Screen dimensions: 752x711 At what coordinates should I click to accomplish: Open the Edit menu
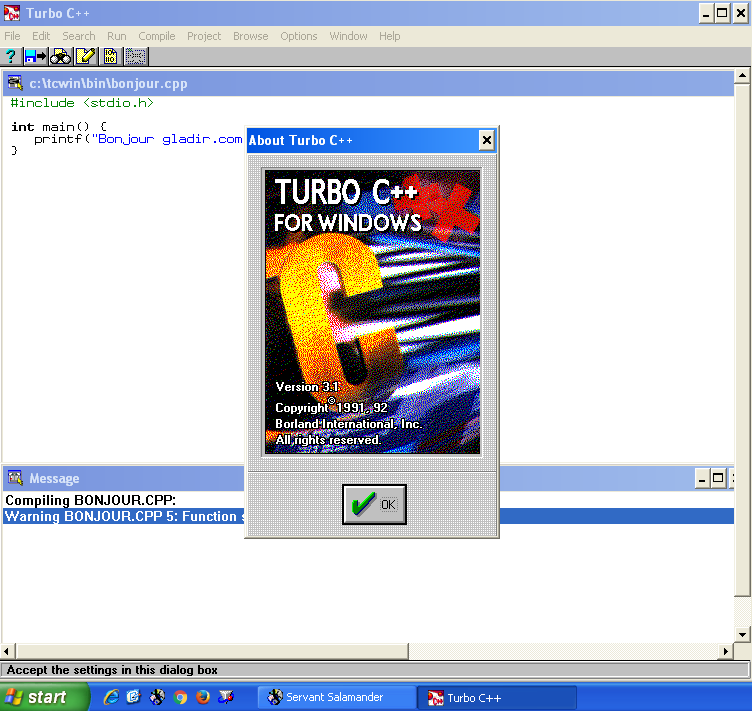click(41, 36)
